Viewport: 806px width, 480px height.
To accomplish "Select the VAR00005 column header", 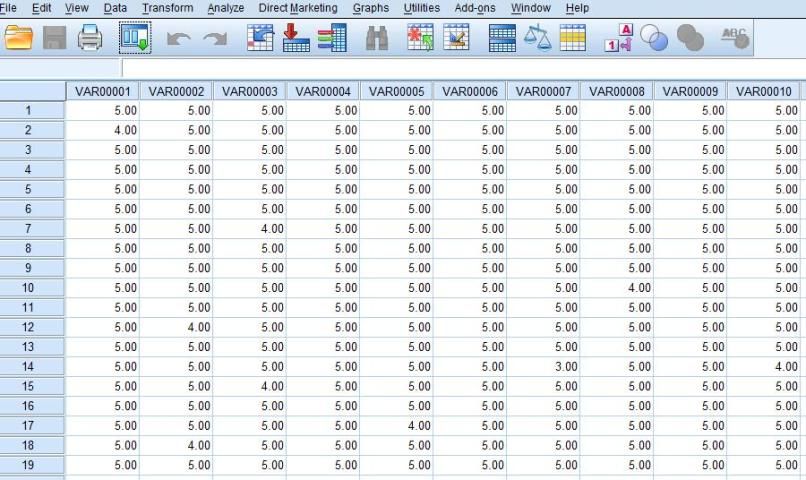I will [396, 92].
